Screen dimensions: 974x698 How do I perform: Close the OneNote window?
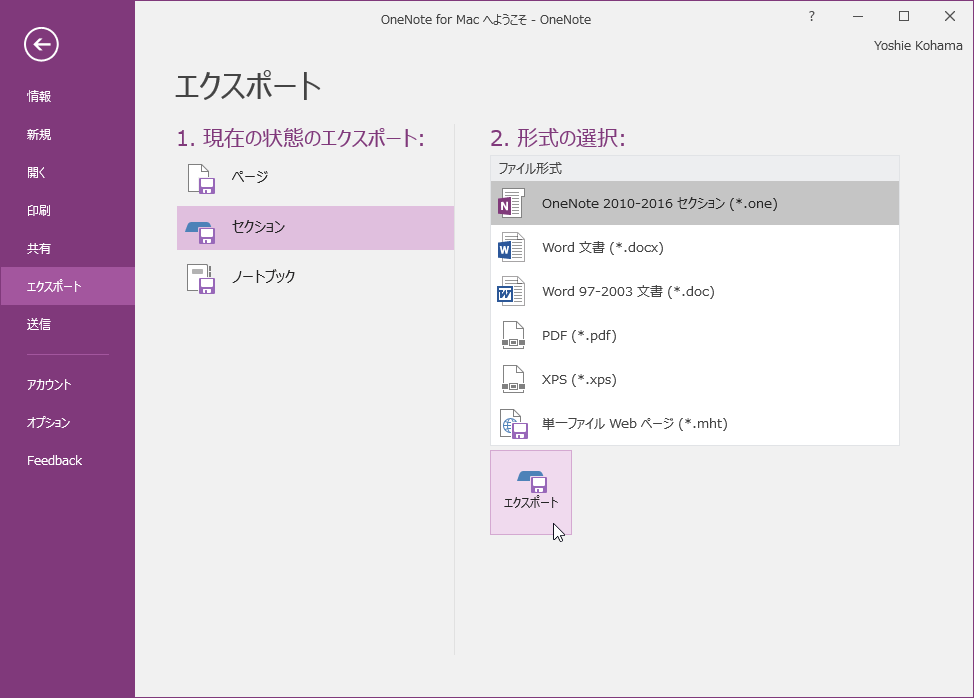950,17
